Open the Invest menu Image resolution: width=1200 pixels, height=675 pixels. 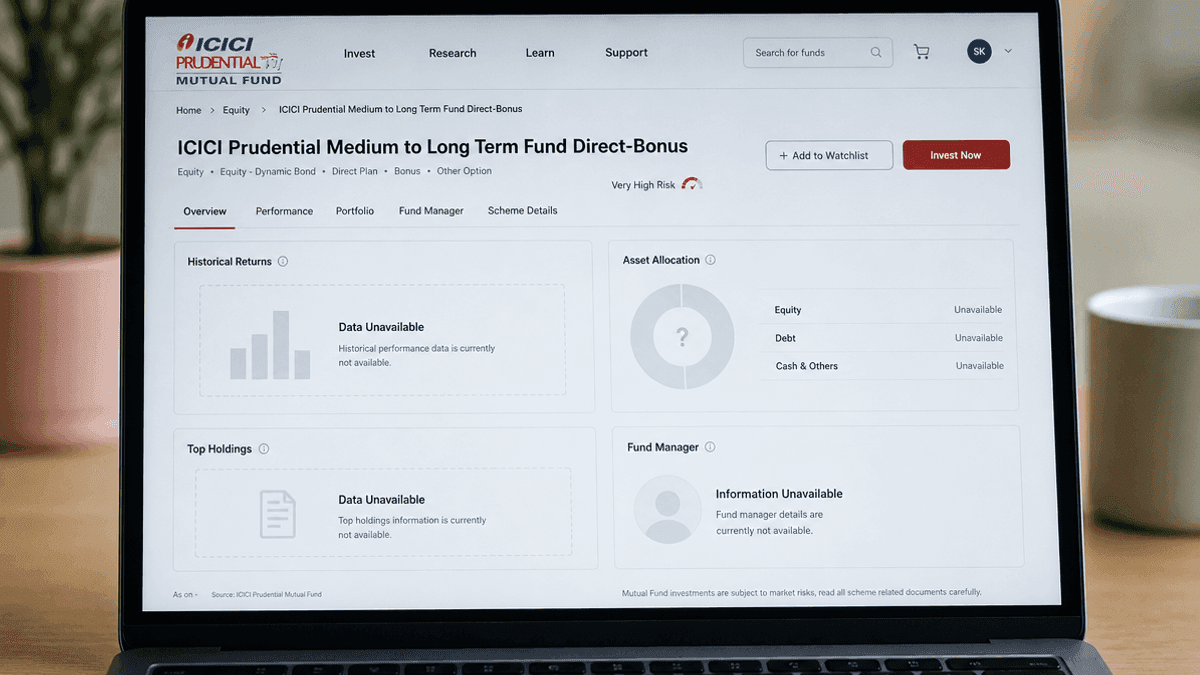coord(359,54)
